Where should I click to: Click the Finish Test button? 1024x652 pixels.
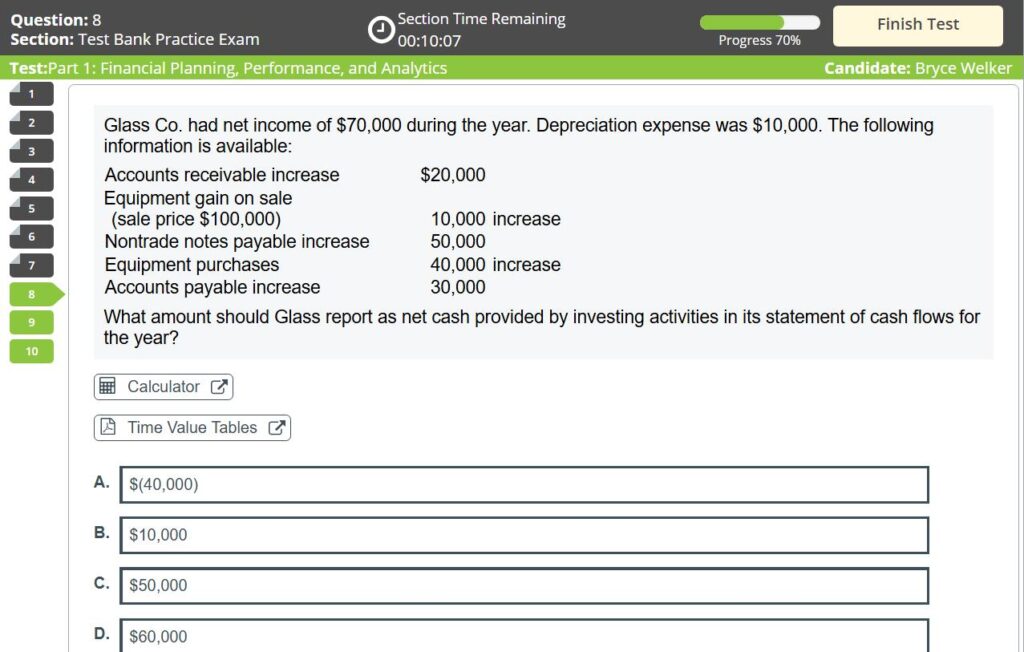pyautogui.click(x=917, y=25)
